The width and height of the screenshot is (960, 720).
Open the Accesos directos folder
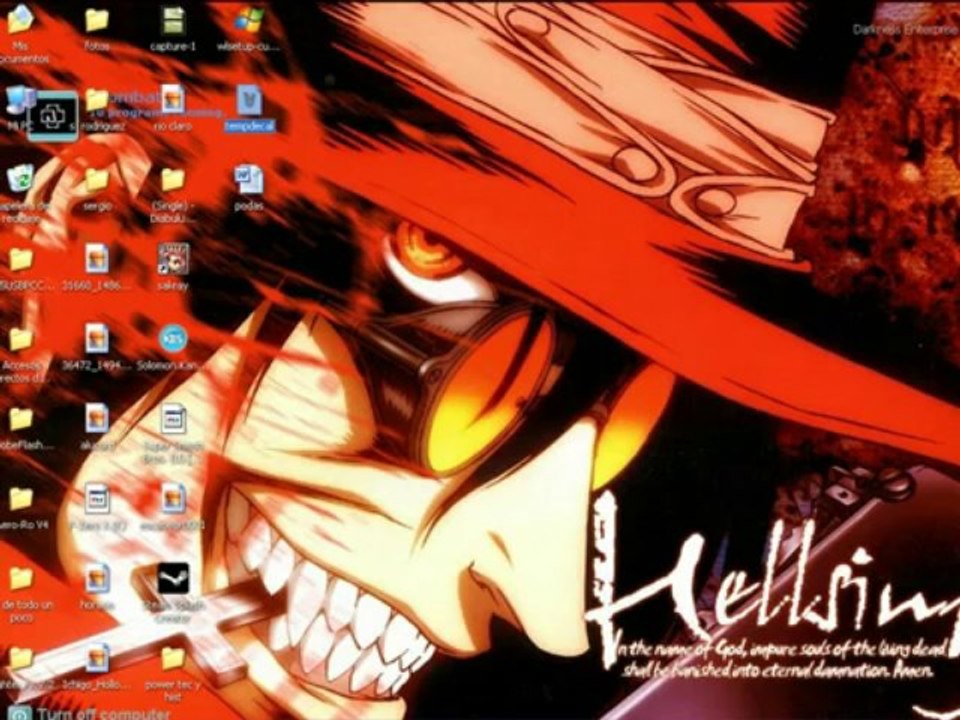click(x=20, y=339)
